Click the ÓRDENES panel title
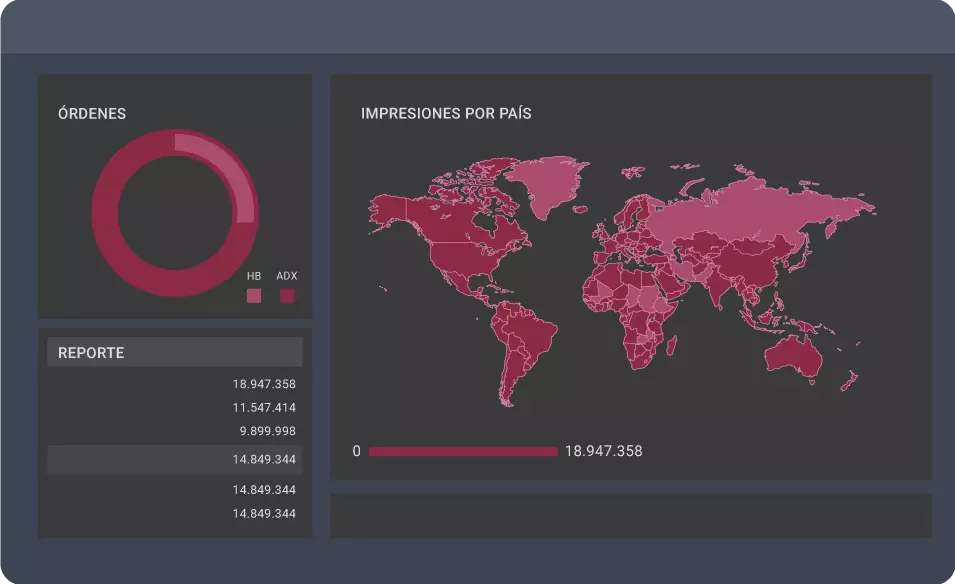 (92, 114)
